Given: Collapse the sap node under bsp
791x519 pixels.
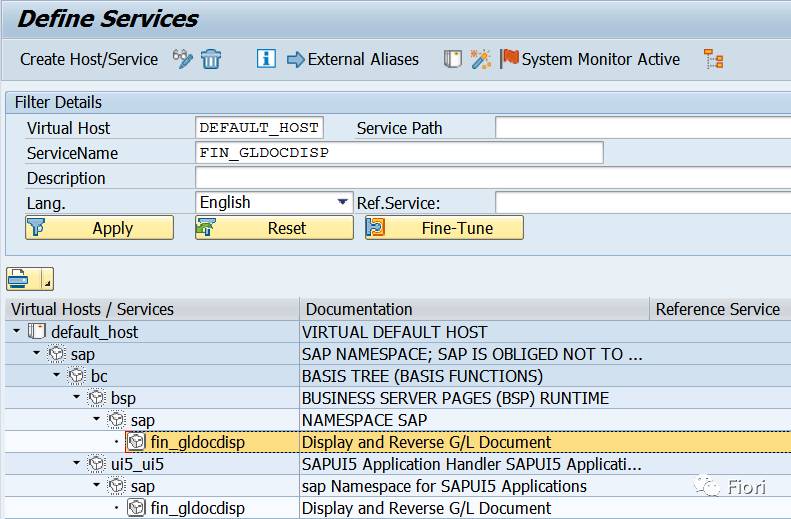Looking at the screenshot, I should coord(97,419).
